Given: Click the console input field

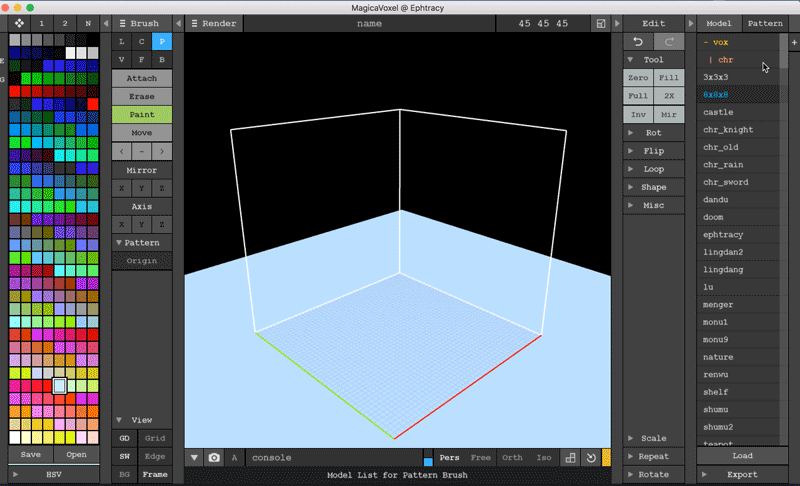Looking at the screenshot, I should tap(334, 457).
